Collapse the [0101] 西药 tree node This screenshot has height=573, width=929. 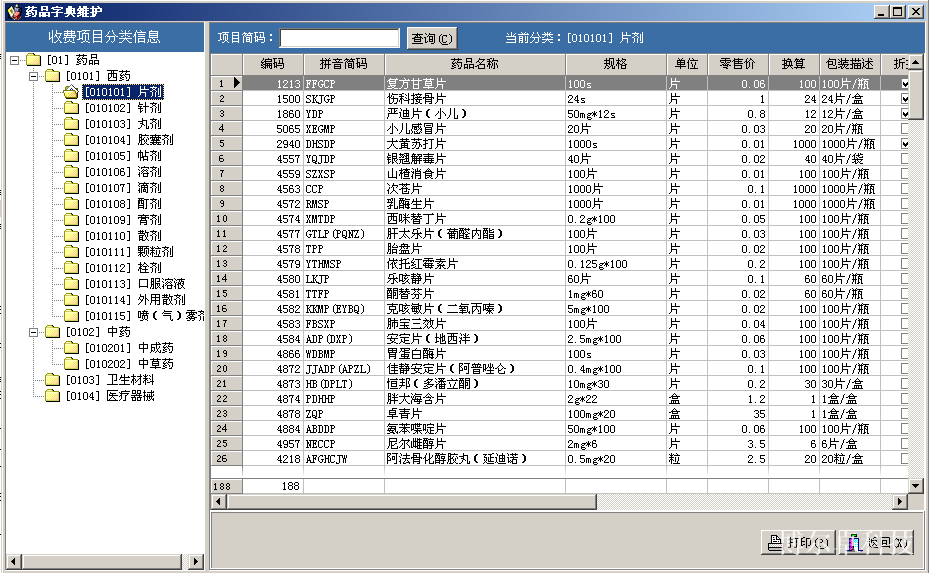tap(33, 76)
